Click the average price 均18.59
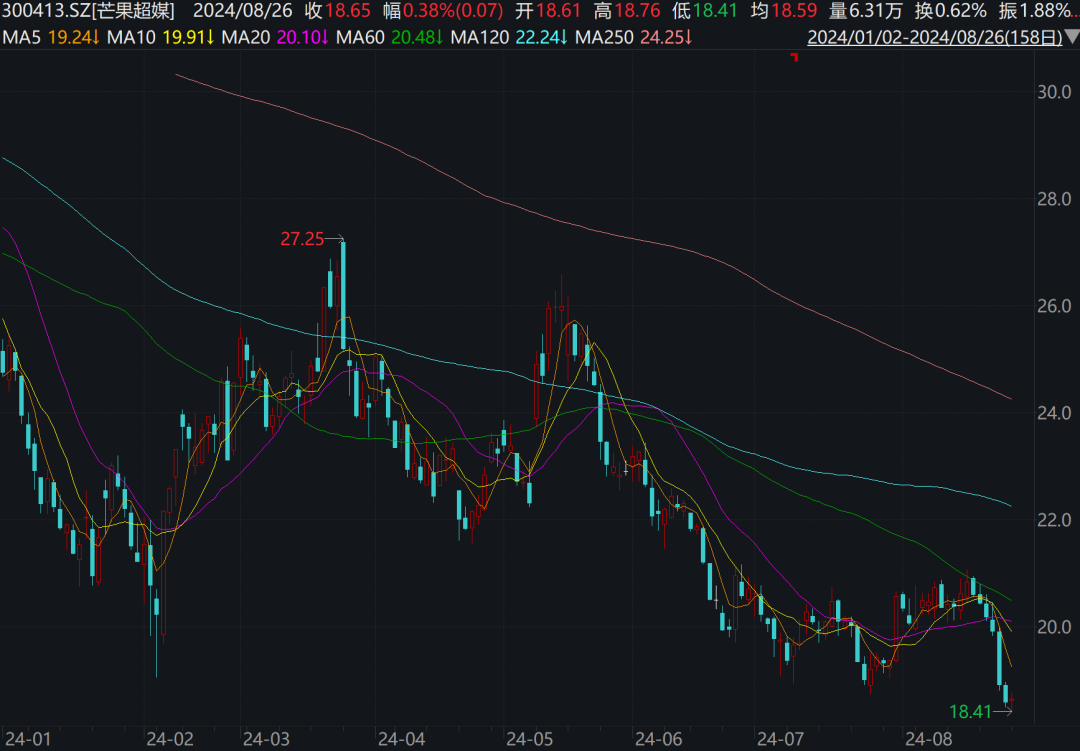 click(784, 11)
